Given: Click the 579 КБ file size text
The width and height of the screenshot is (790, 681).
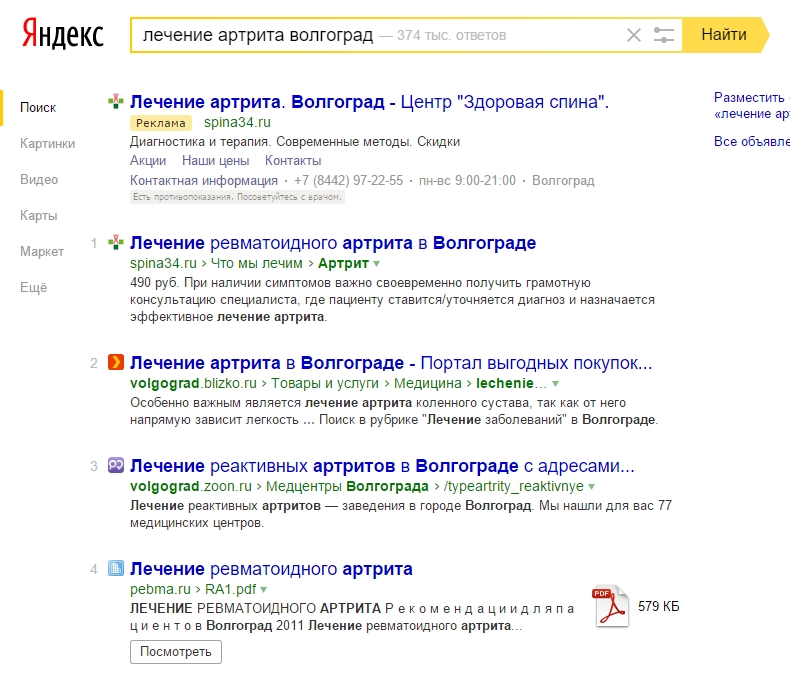Looking at the screenshot, I should pyautogui.click(x=659, y=606).
